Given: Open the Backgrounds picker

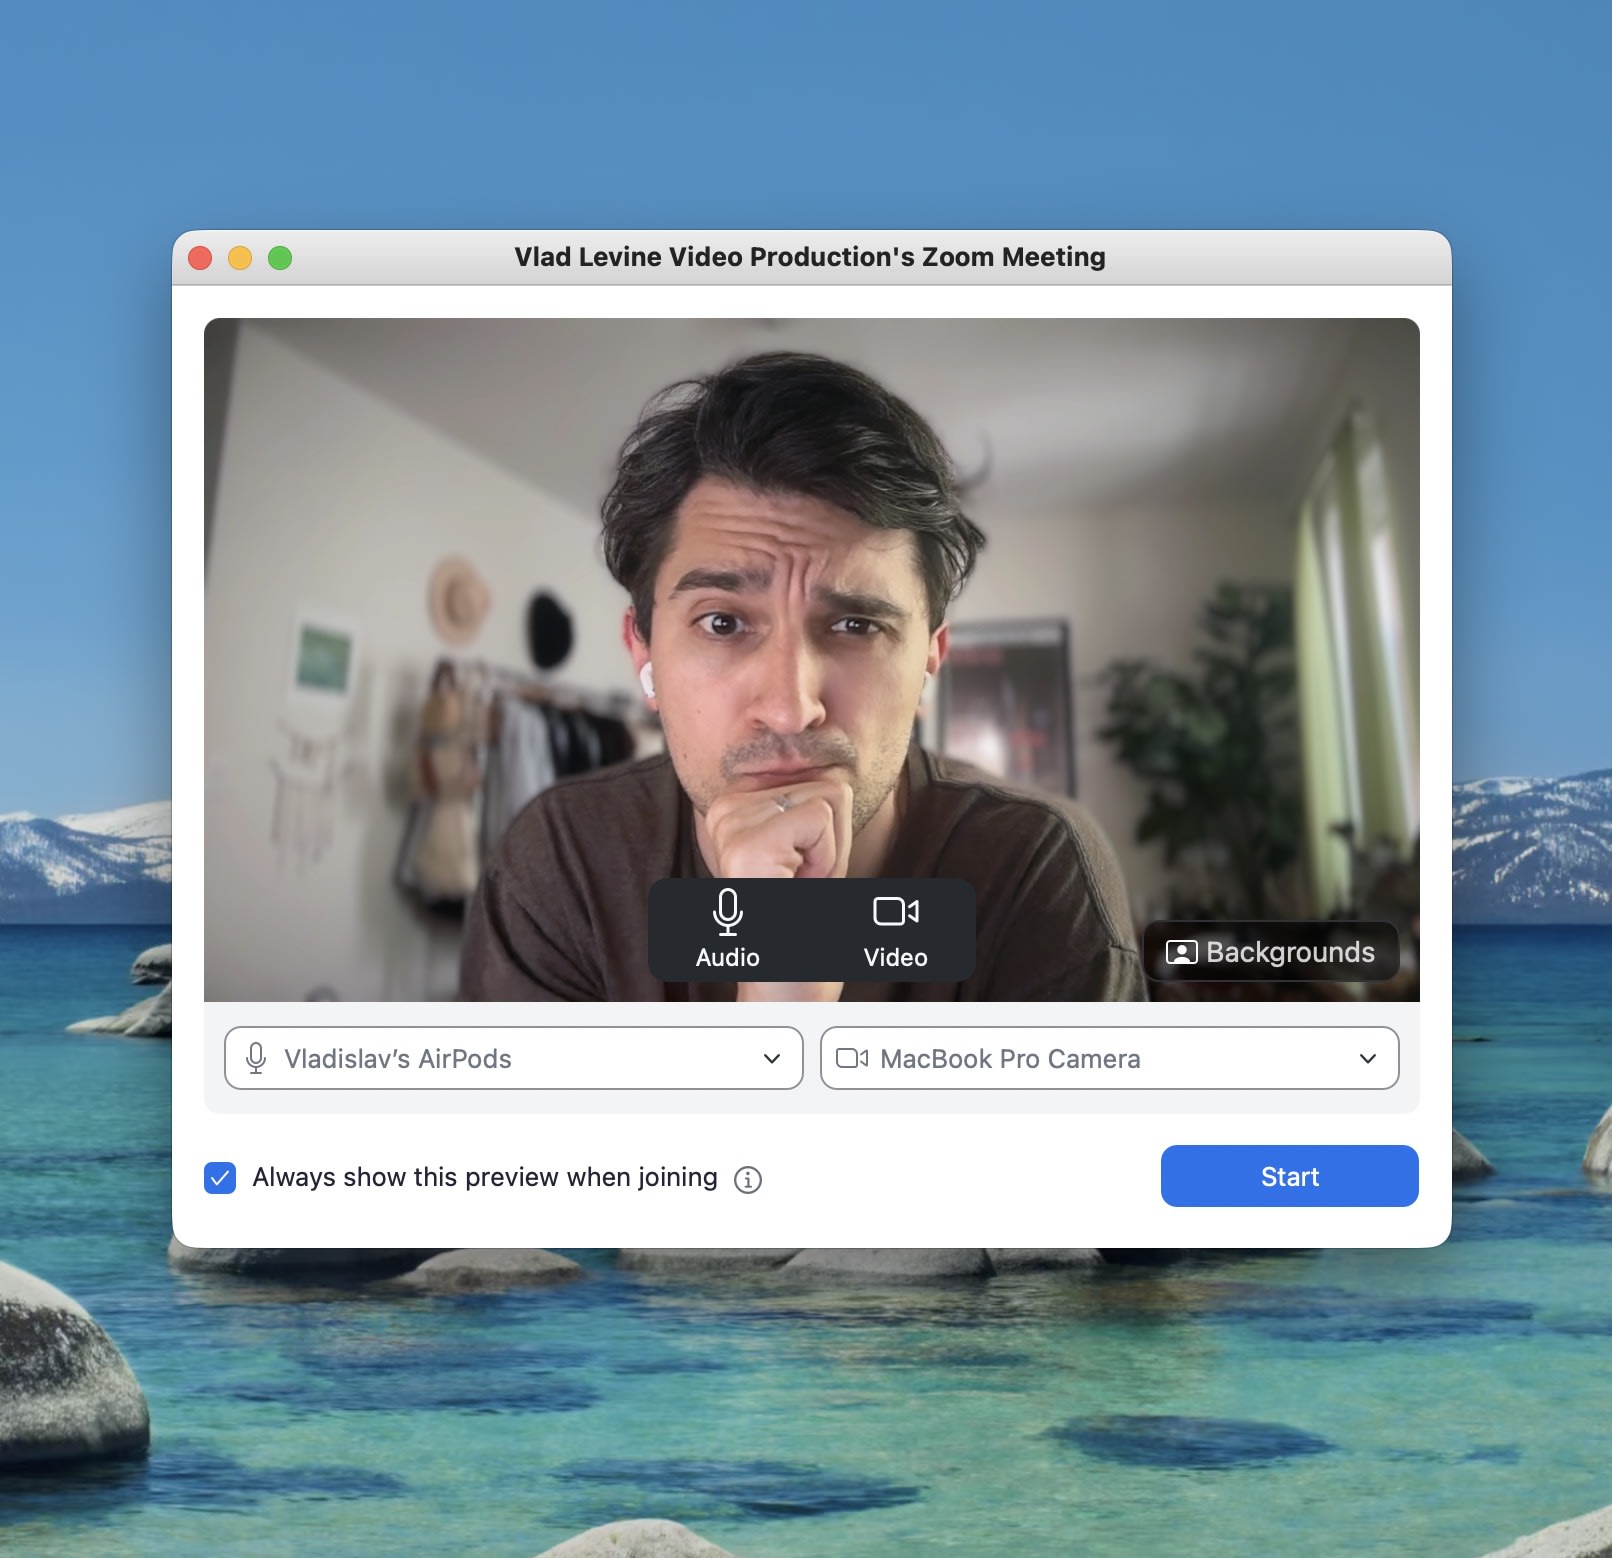Looking at the screenshot, I should (x=1271, y=952).
